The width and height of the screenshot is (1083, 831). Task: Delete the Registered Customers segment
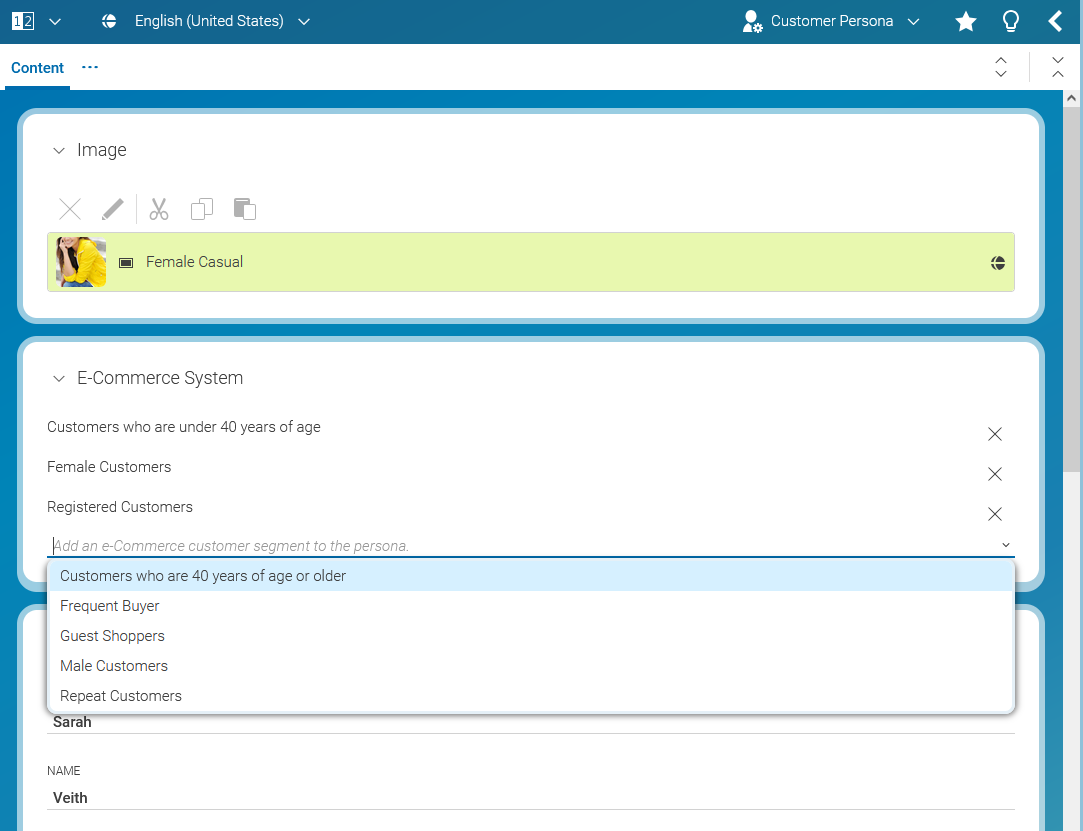tap(995, 514)
